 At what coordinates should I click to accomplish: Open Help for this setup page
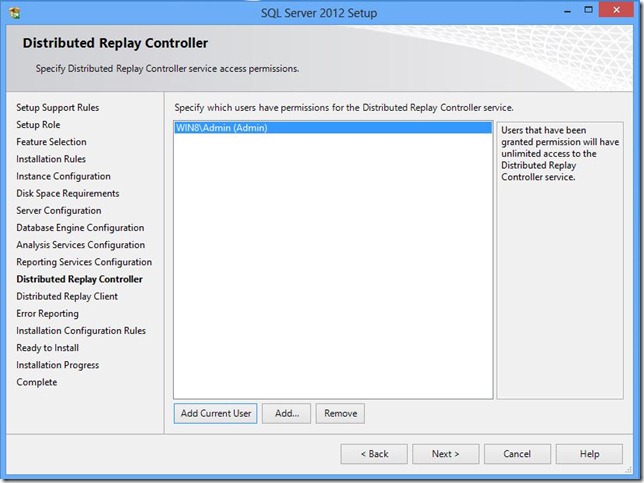click(589, 454)
